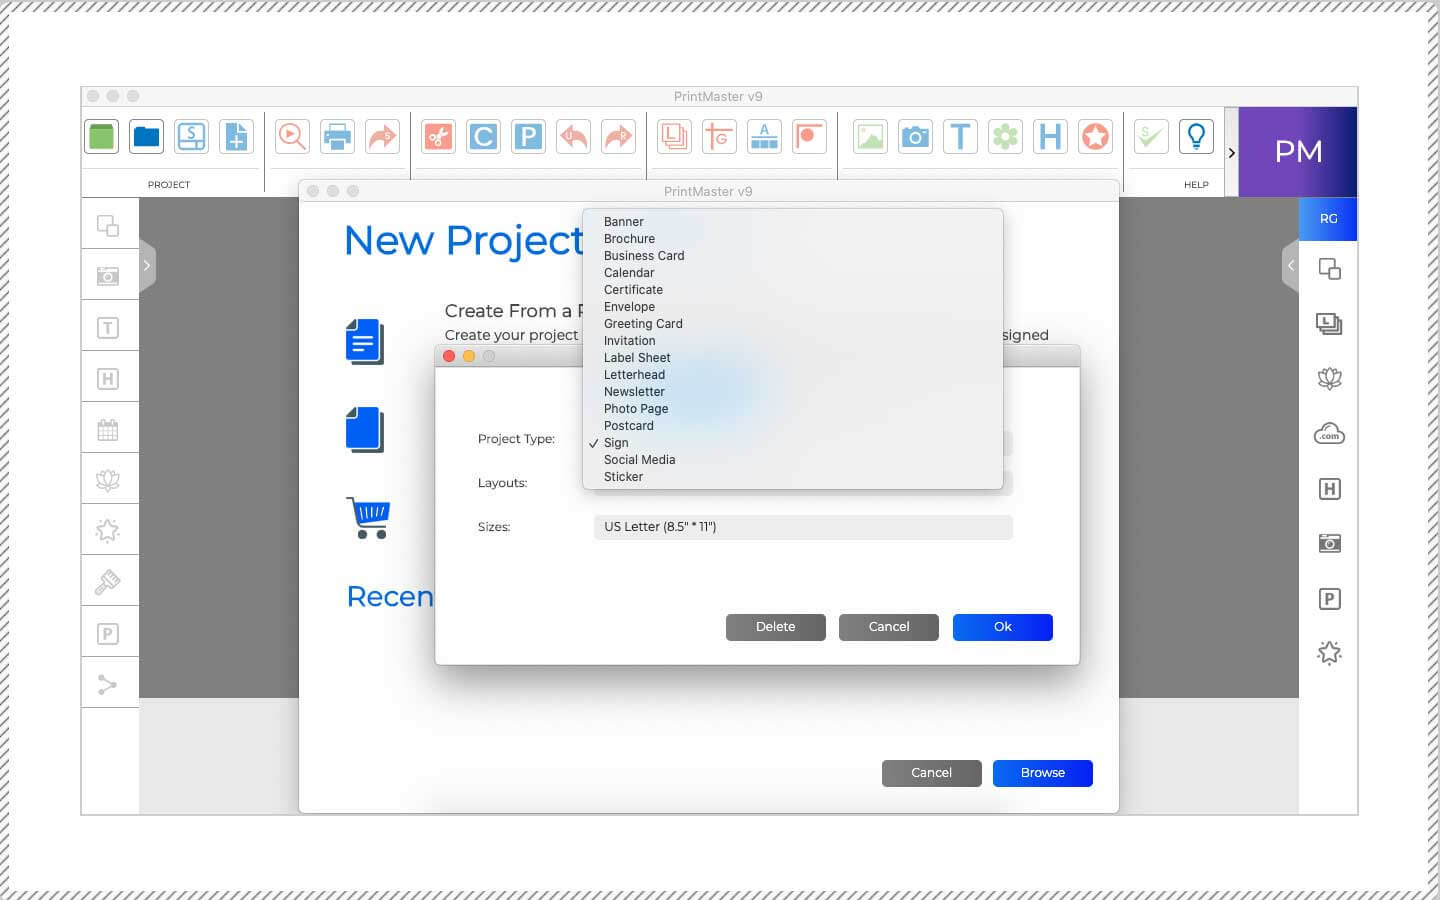Screen dimensions: 1440x900
Task: Click the green flower clip art icon
Action: pyautogui.click(x=1005, y=136)
